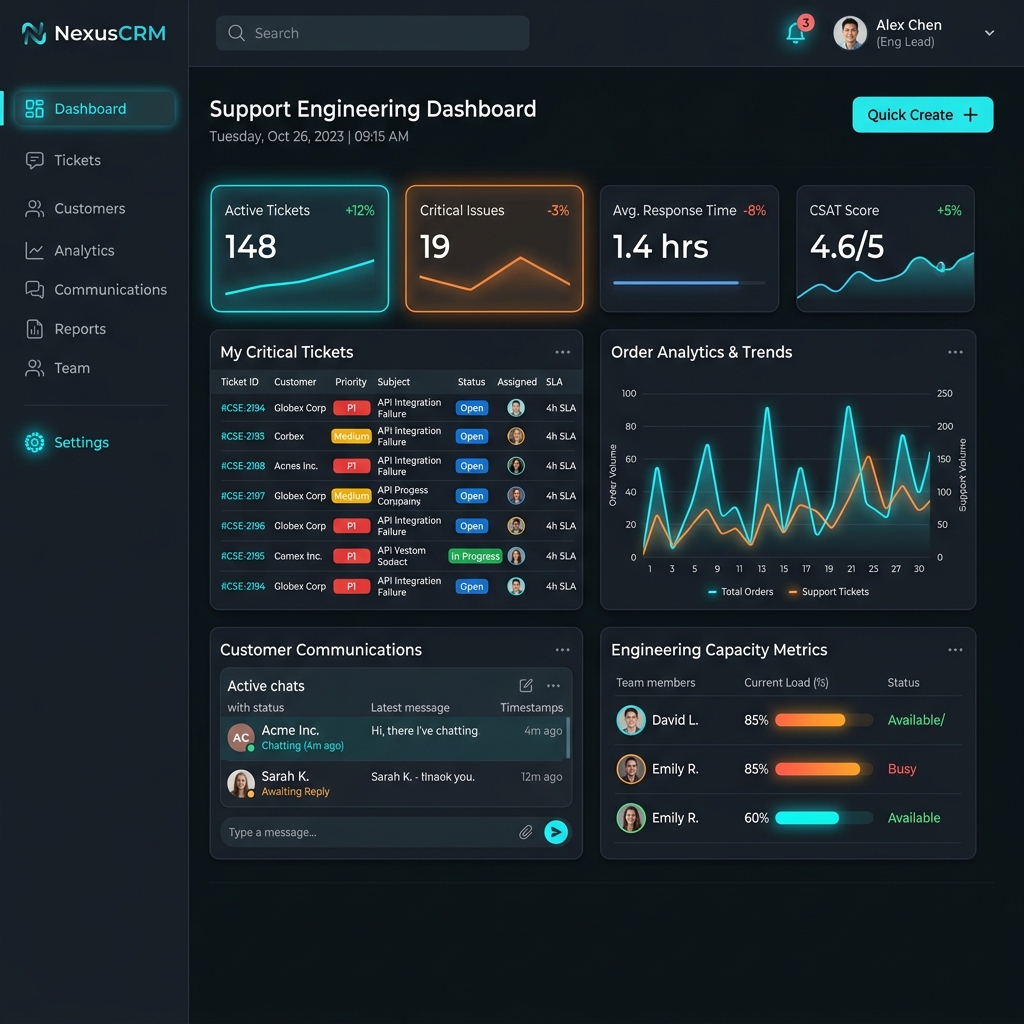
Task: Click the Busy Emily R. load bar
Action: click(824, 769)
